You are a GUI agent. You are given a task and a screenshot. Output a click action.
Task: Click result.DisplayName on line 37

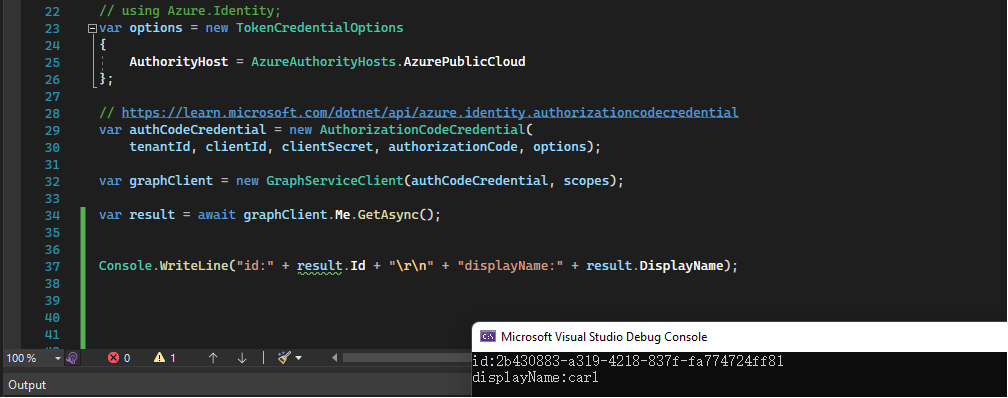(x=655, y=266)
